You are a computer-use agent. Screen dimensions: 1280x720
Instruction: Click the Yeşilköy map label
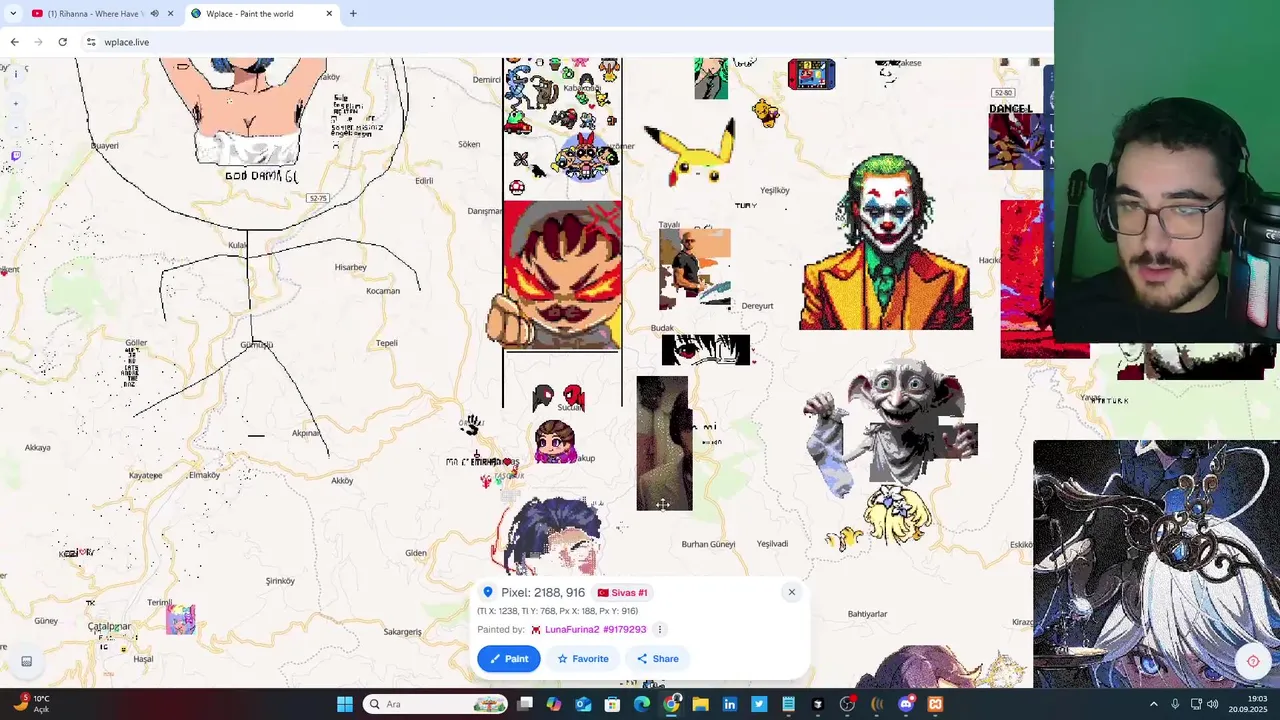tap(775, 190)
